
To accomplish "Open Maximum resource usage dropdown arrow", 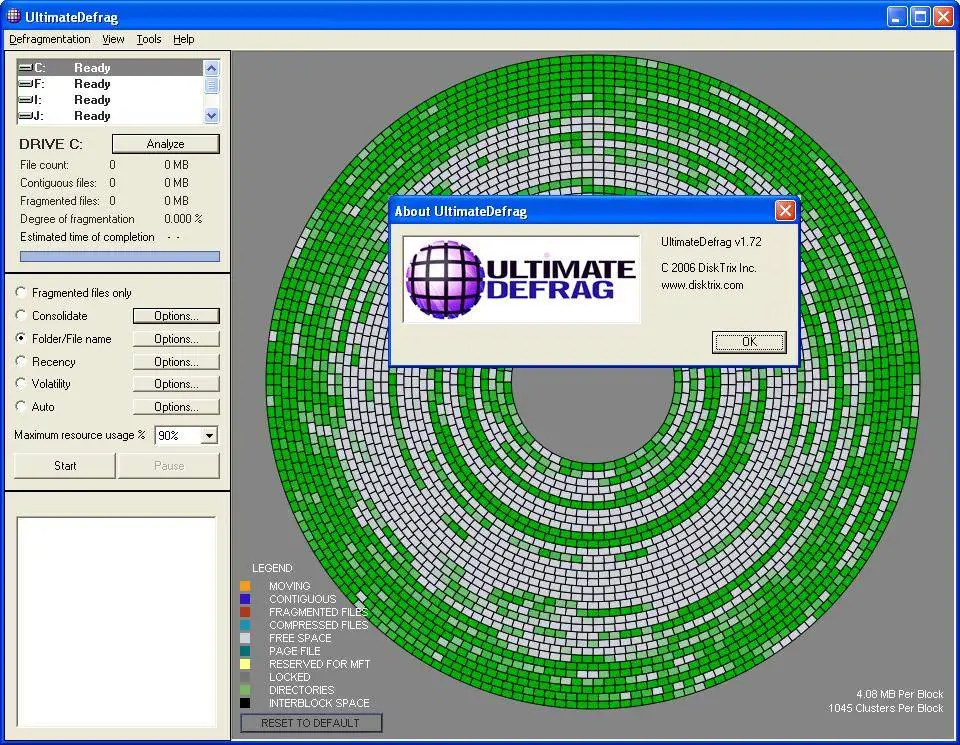I will pyautogui.click(x=209, y=435).
